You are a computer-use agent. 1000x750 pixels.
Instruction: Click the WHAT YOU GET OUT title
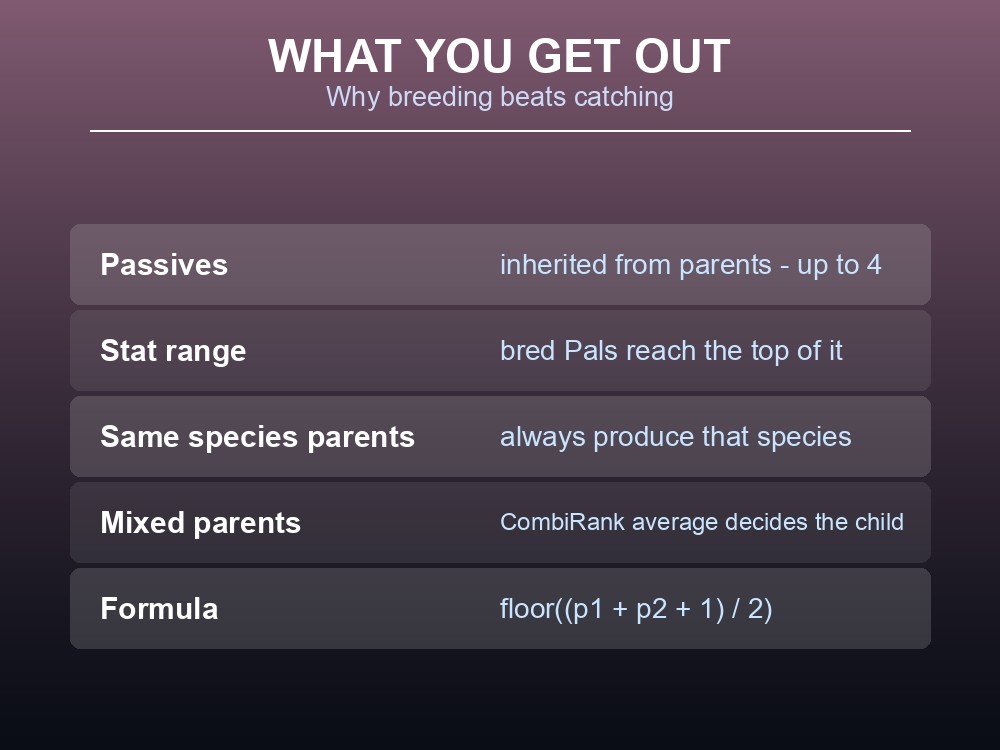tap(499, 57)
